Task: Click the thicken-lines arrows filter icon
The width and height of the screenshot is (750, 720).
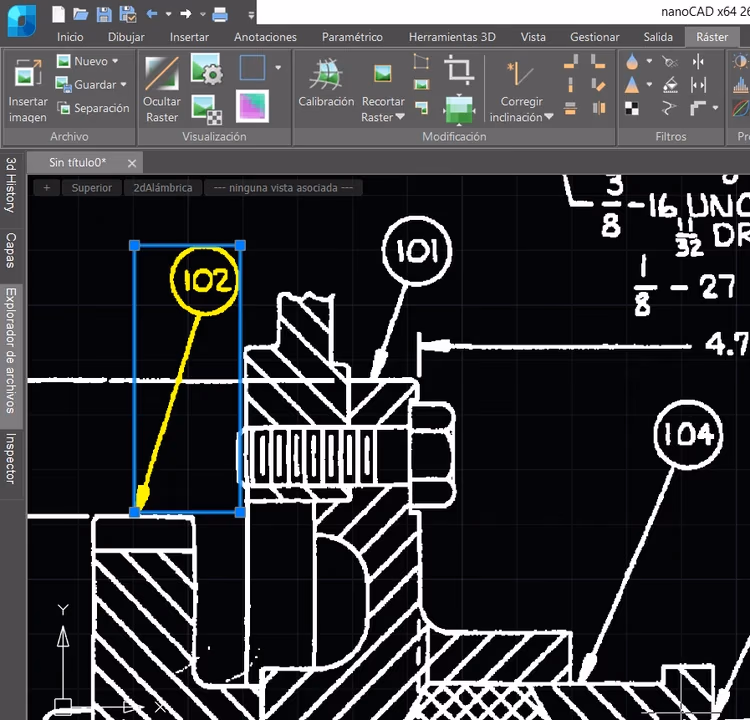Action: point(698,85)
